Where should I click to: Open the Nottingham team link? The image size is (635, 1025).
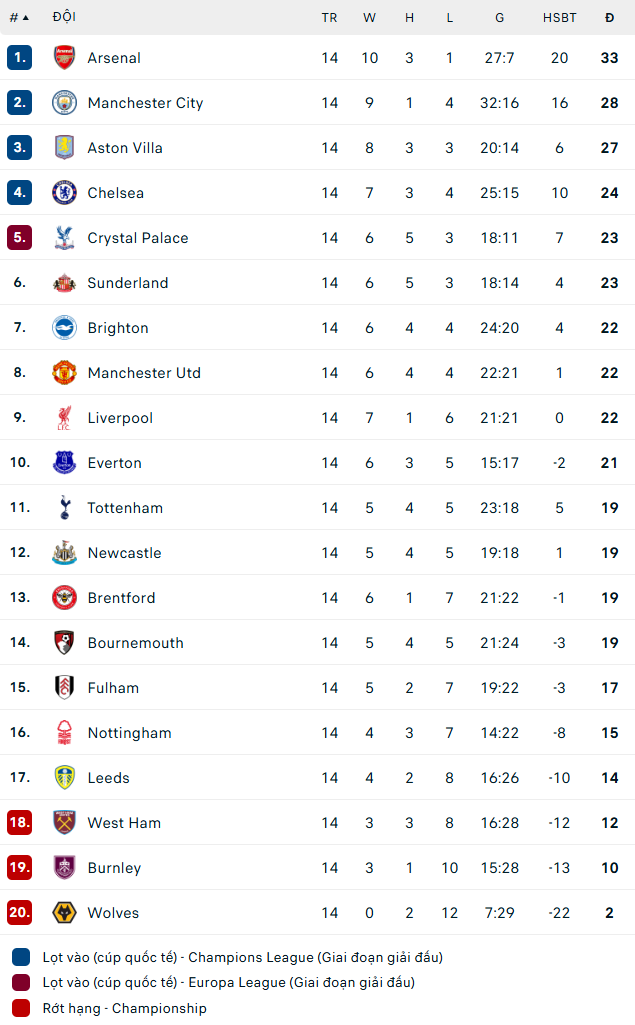click(129, 733)
